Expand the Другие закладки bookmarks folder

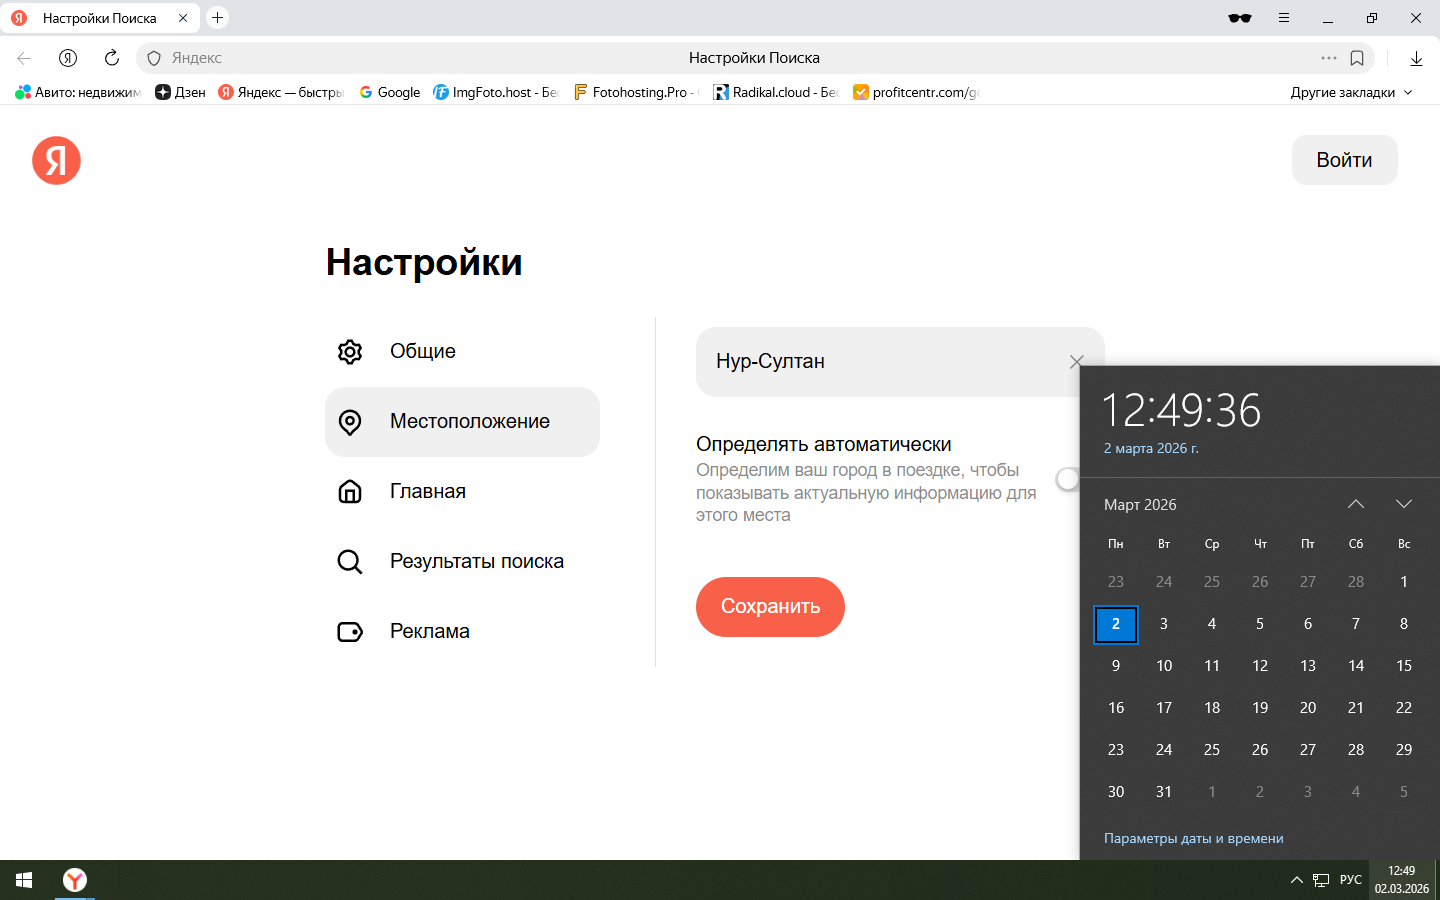[x=1352, y=92]
